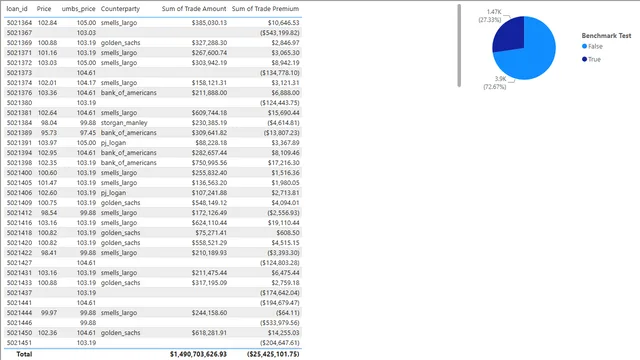The image size is (640, 360).
Task: Select premium ($204,647.61) in row 5021451
Action: point(280,343)
